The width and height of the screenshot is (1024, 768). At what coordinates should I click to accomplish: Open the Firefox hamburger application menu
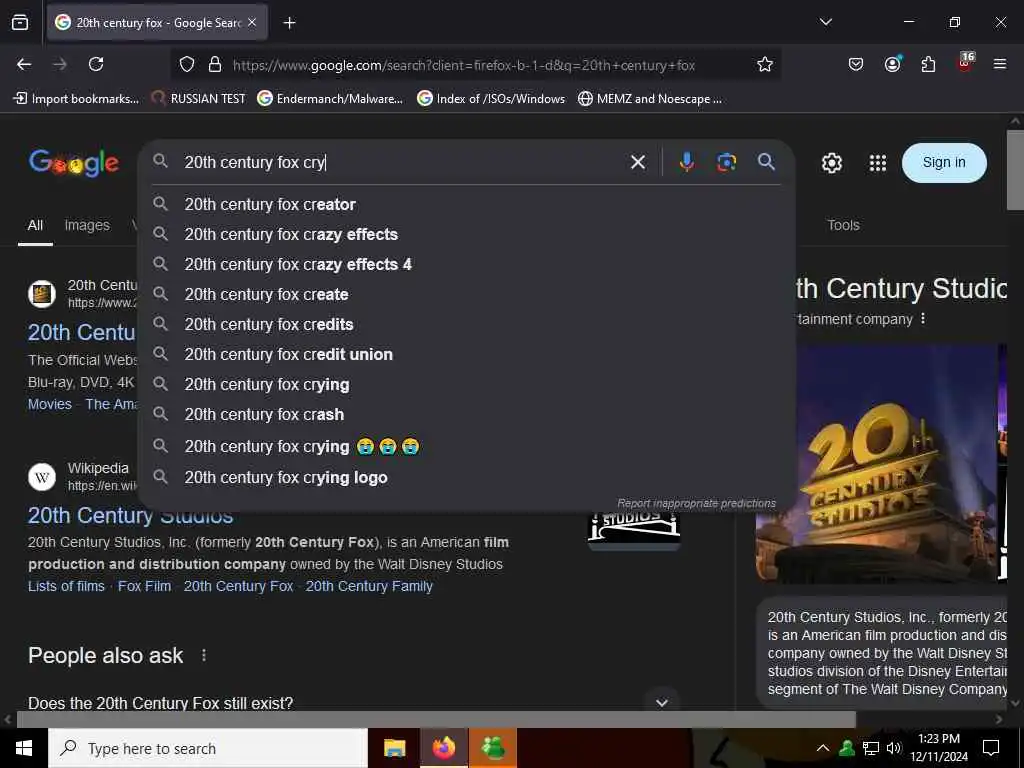1000,64
